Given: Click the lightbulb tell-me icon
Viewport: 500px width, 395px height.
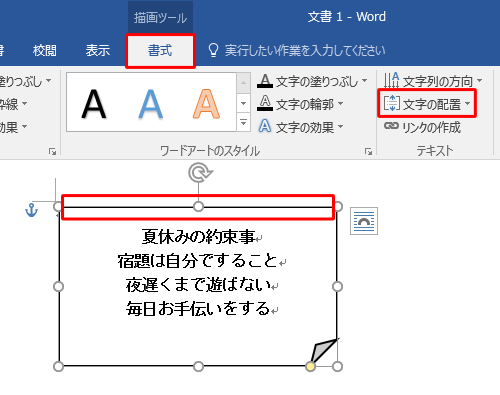Looking at the screenshot, I should point(213,50).
